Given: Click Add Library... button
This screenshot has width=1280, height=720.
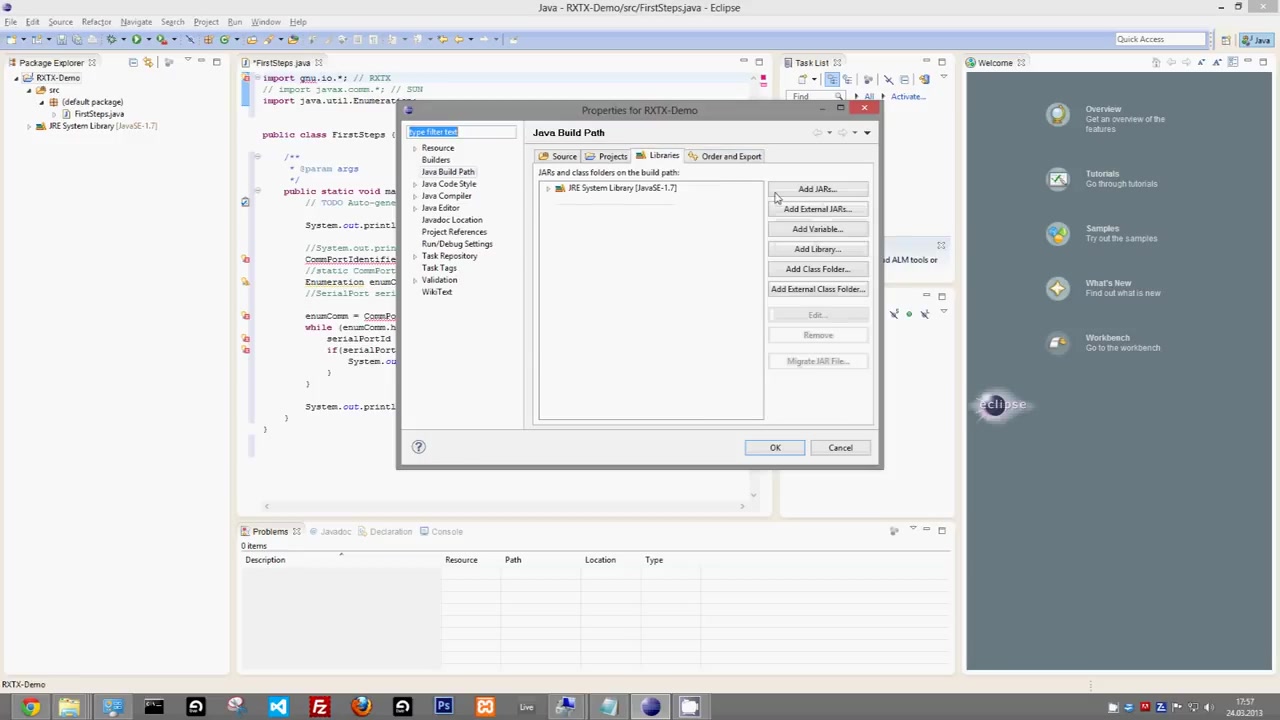Looking at the screenshot, I should pos(818,249).
